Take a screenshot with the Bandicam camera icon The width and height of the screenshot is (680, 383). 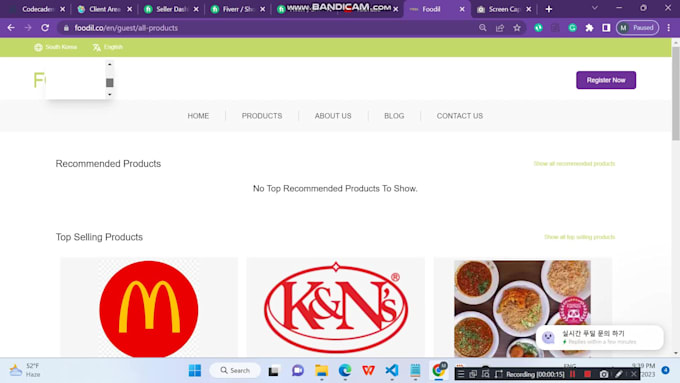pyautogui.click(x=604, y=374)
